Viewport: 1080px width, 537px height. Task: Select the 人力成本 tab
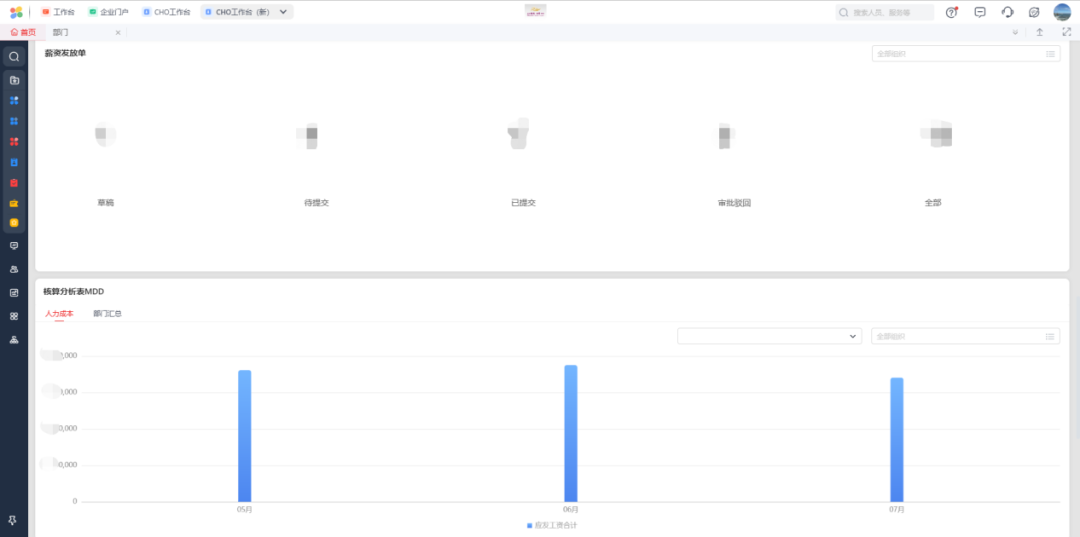(x=59, y=314)
